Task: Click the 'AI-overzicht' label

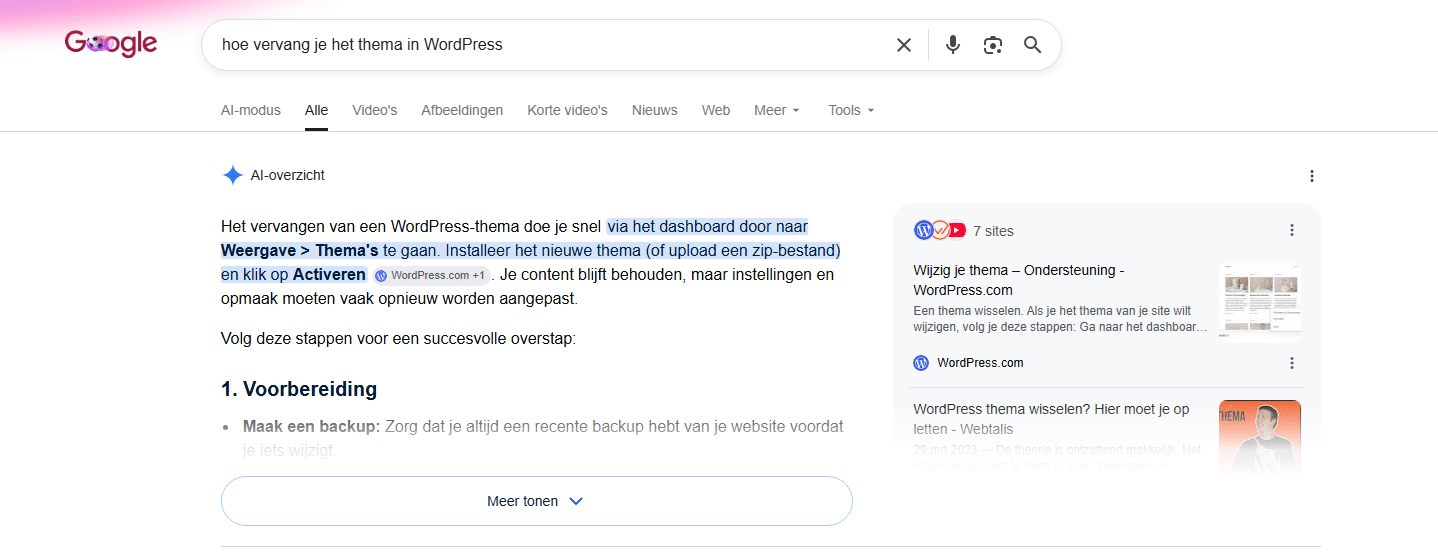Action: tap(288, 176)
